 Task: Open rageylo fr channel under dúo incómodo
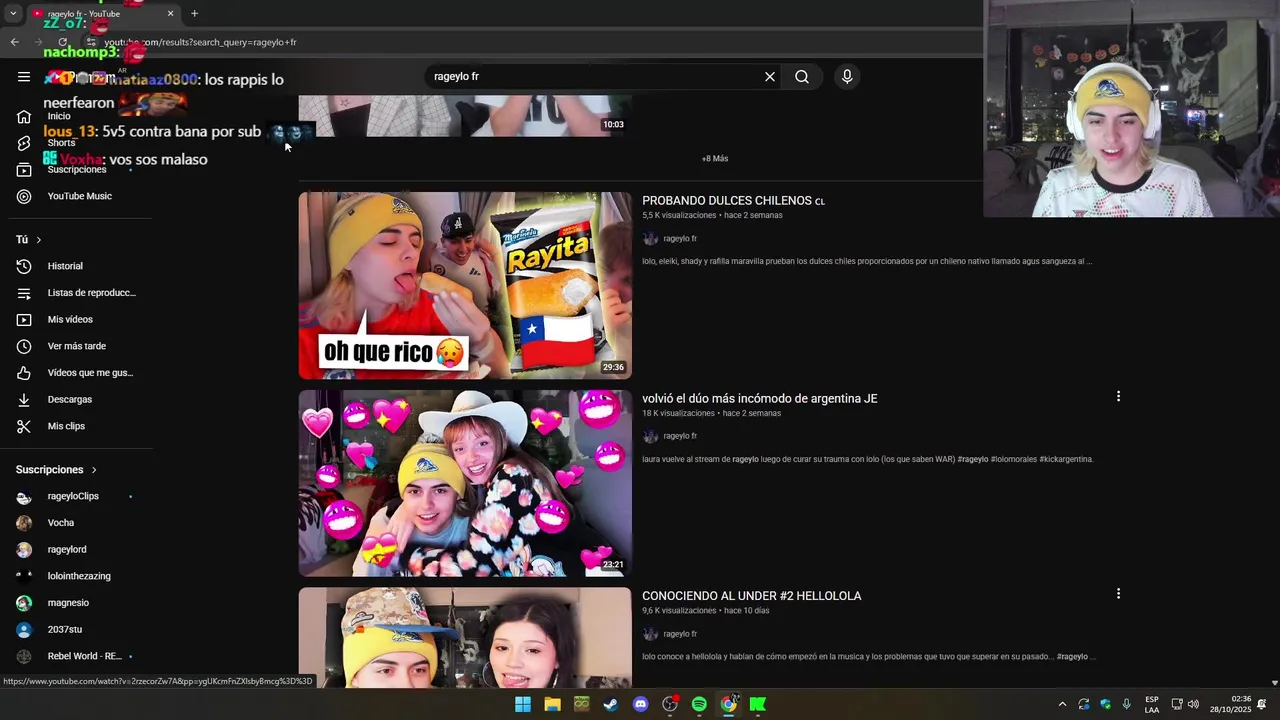click(680, 436)
